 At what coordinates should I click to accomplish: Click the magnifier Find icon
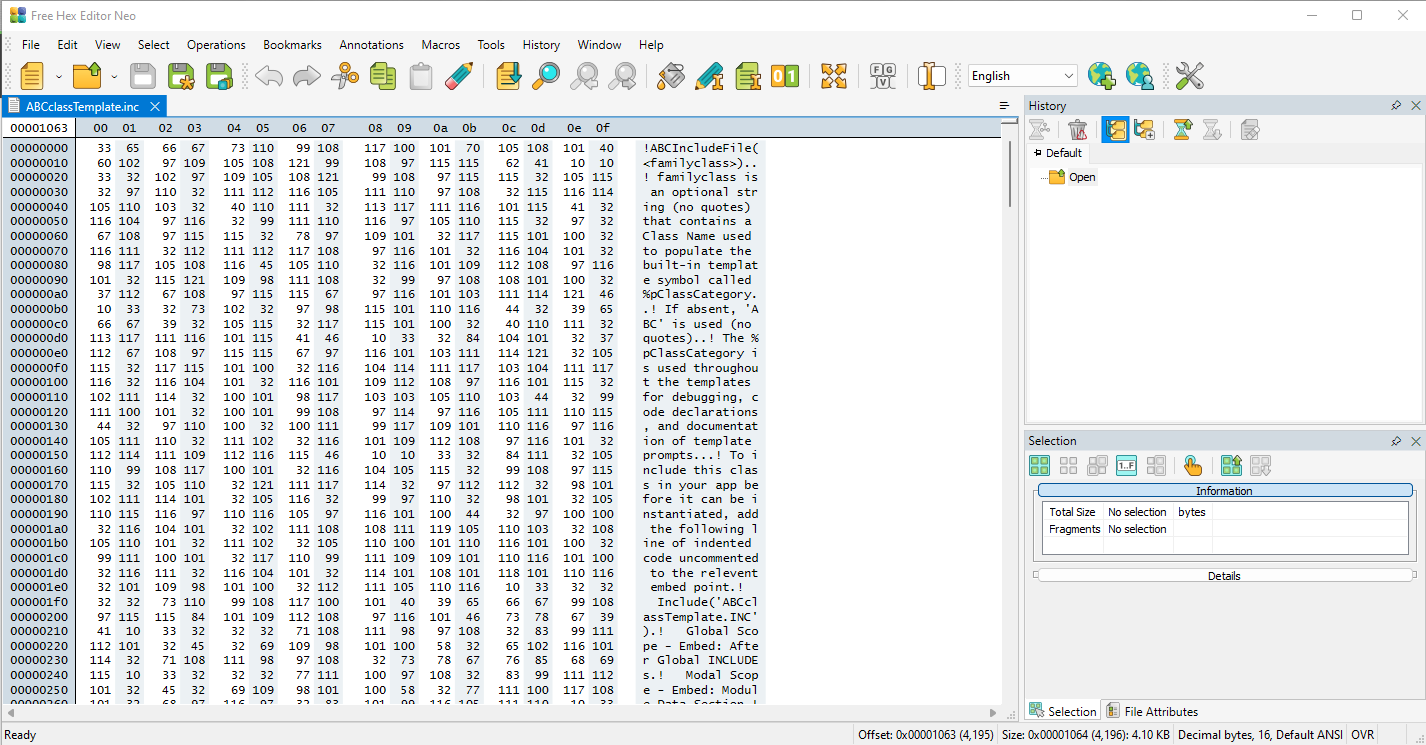point(546,76)
